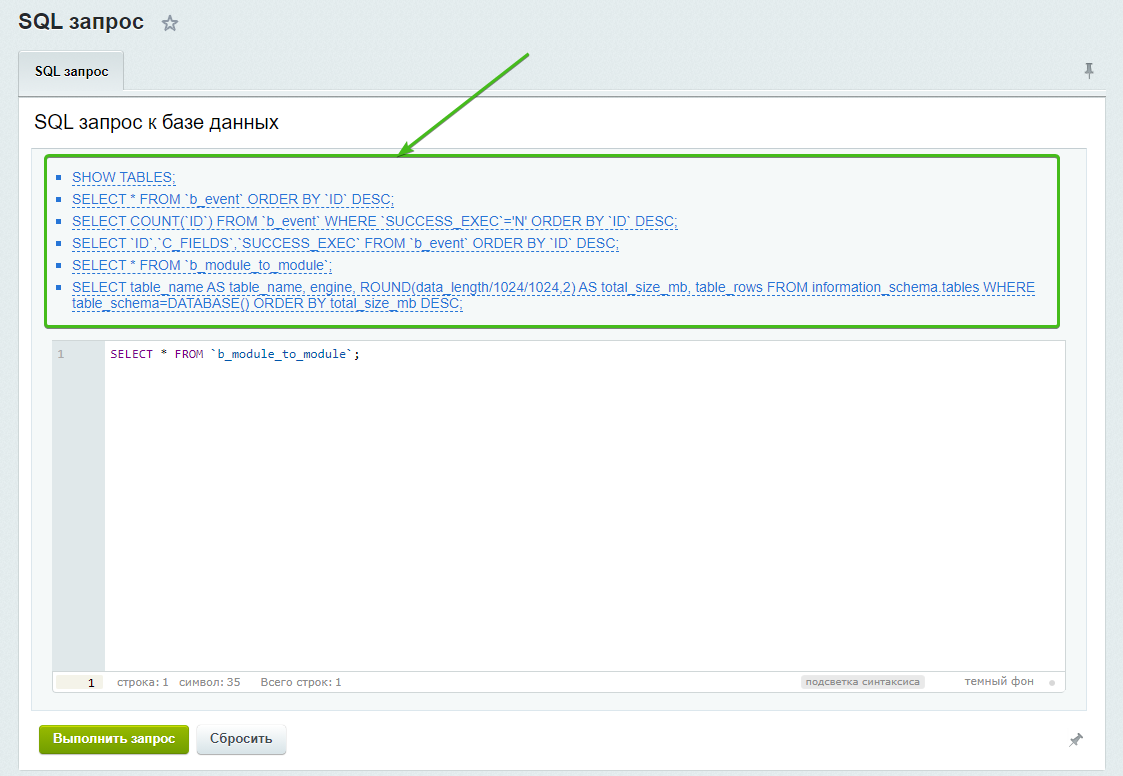Load the ID, C_FIELDS, SUCCESS_EXEC query

pyautogui.click(x=345, y=244)
